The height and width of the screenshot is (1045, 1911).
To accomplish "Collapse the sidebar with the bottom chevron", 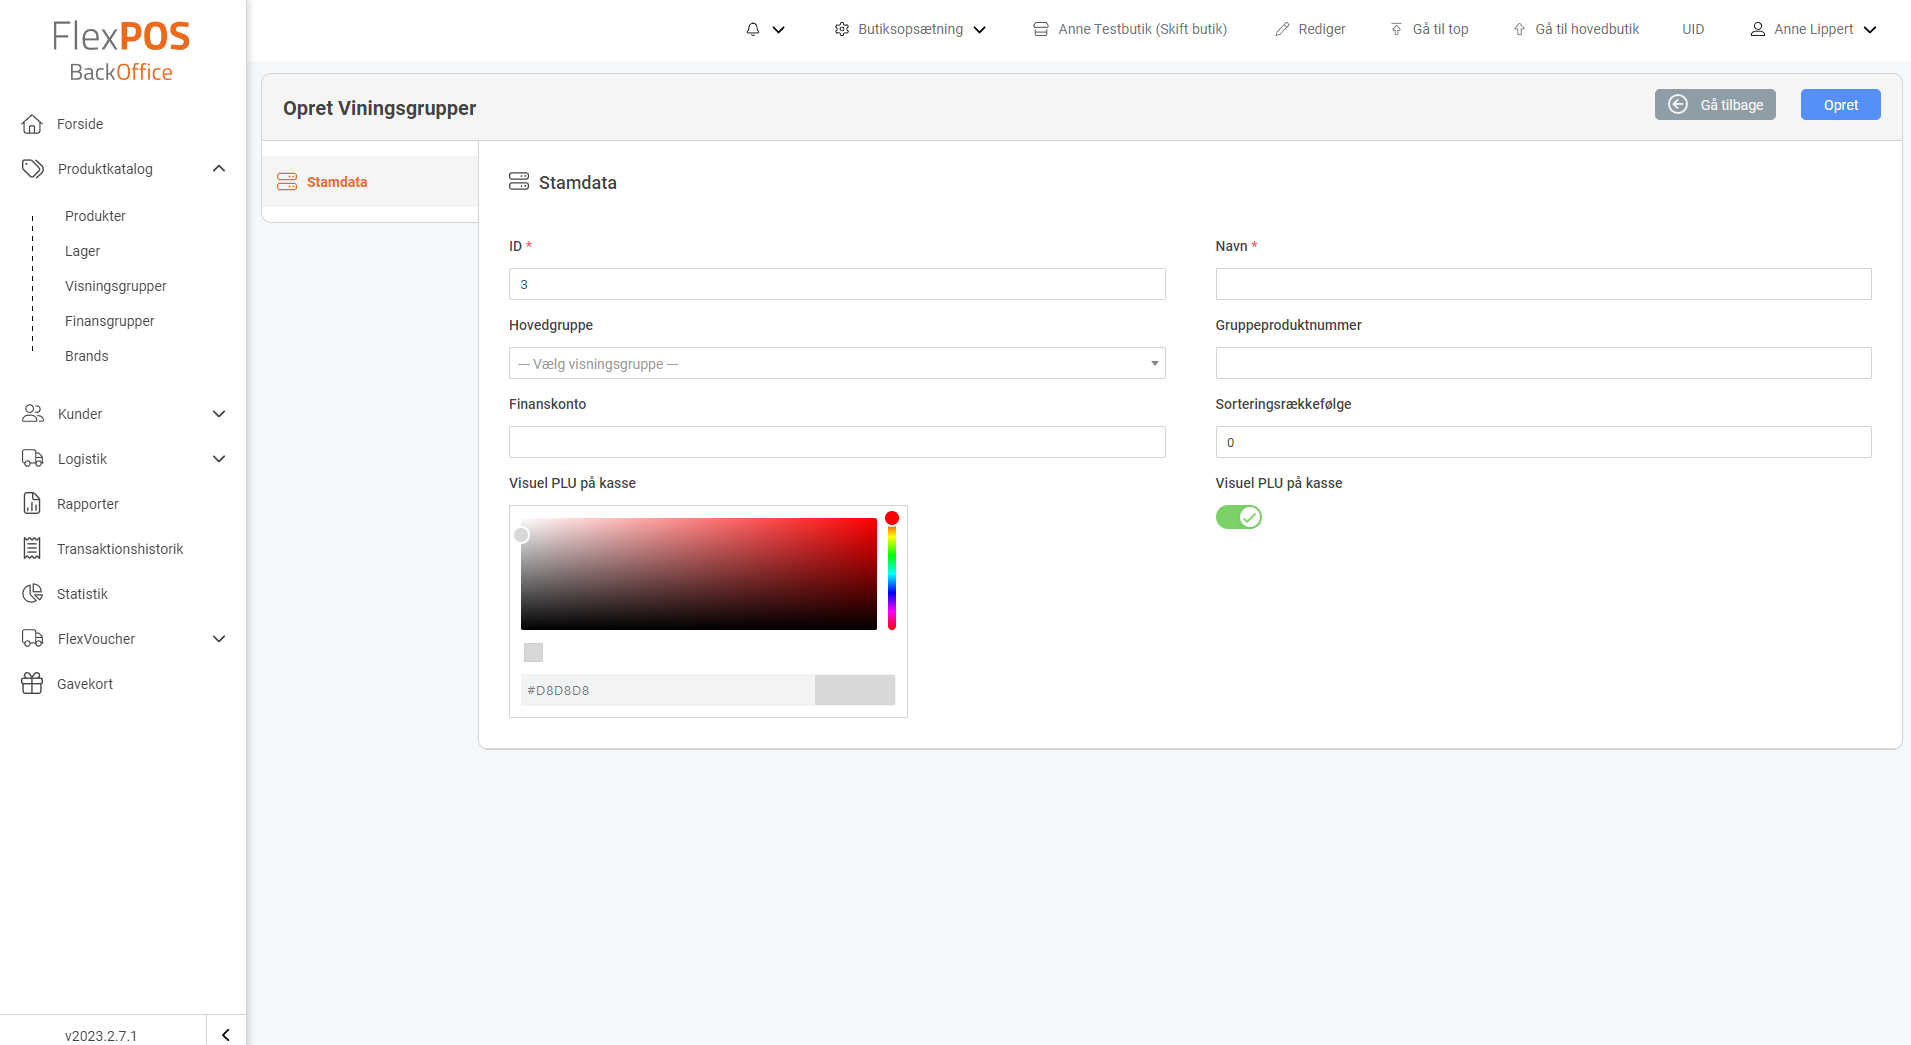I will click(225, 1034).
